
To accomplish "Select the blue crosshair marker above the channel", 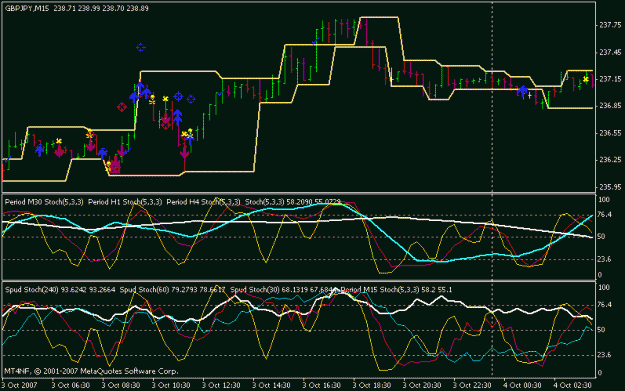I will [140, 47].
